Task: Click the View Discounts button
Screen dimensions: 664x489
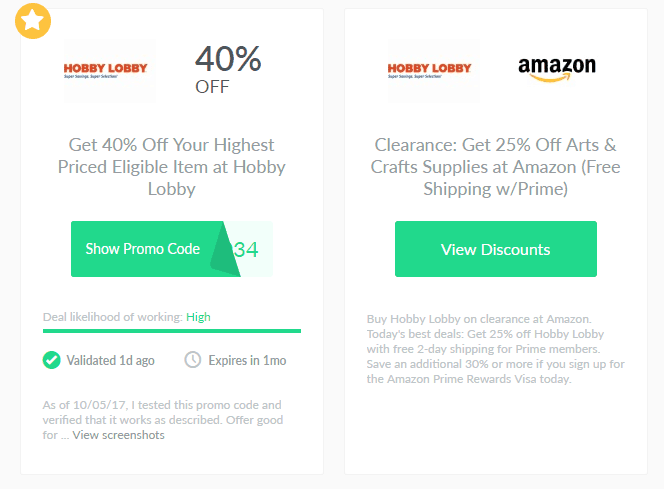Action: pyautogui.click(x=495, y=249)
